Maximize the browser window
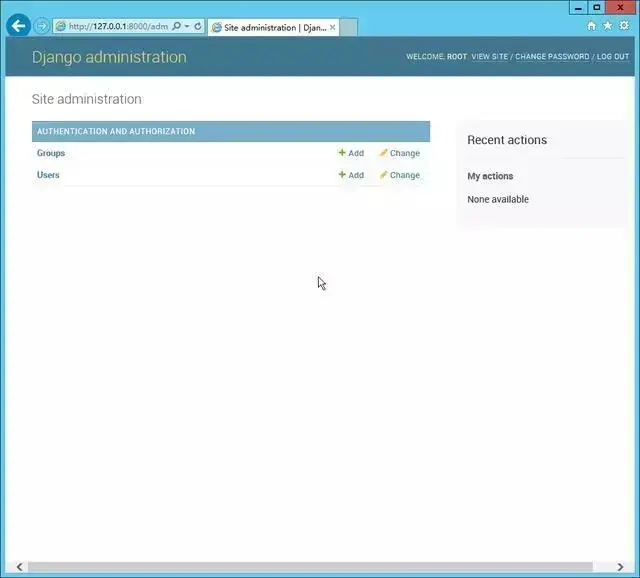640x578 pixels. tap(596, 8)
